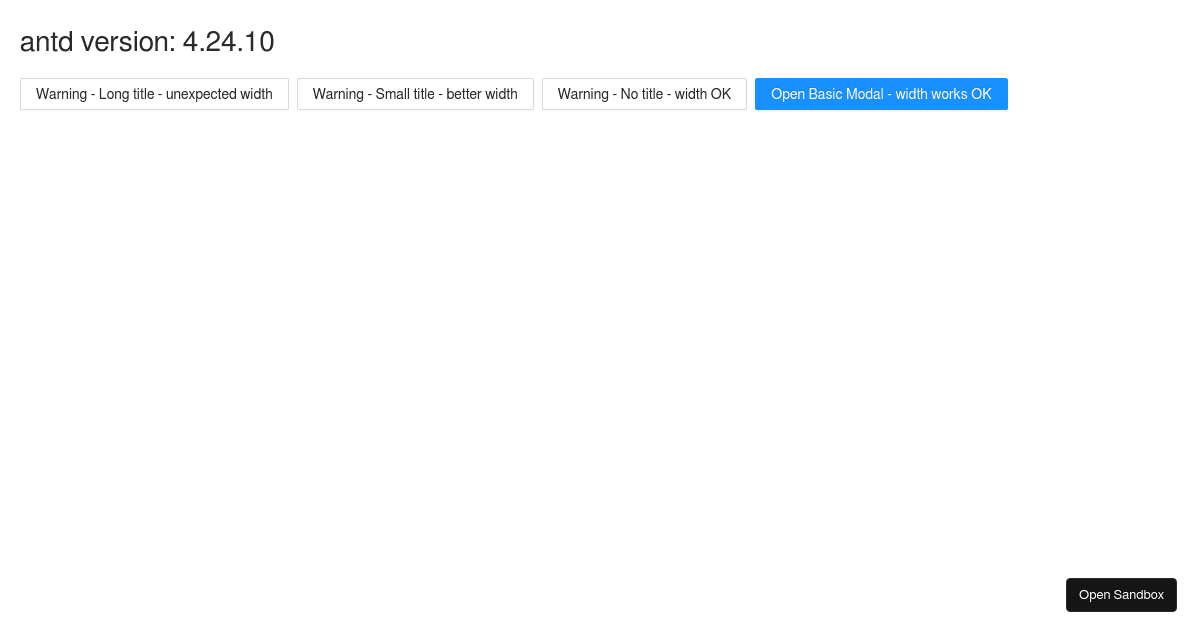Trigger the warning with better width
Screen dimensions: 1200x630
pos(415,94)
